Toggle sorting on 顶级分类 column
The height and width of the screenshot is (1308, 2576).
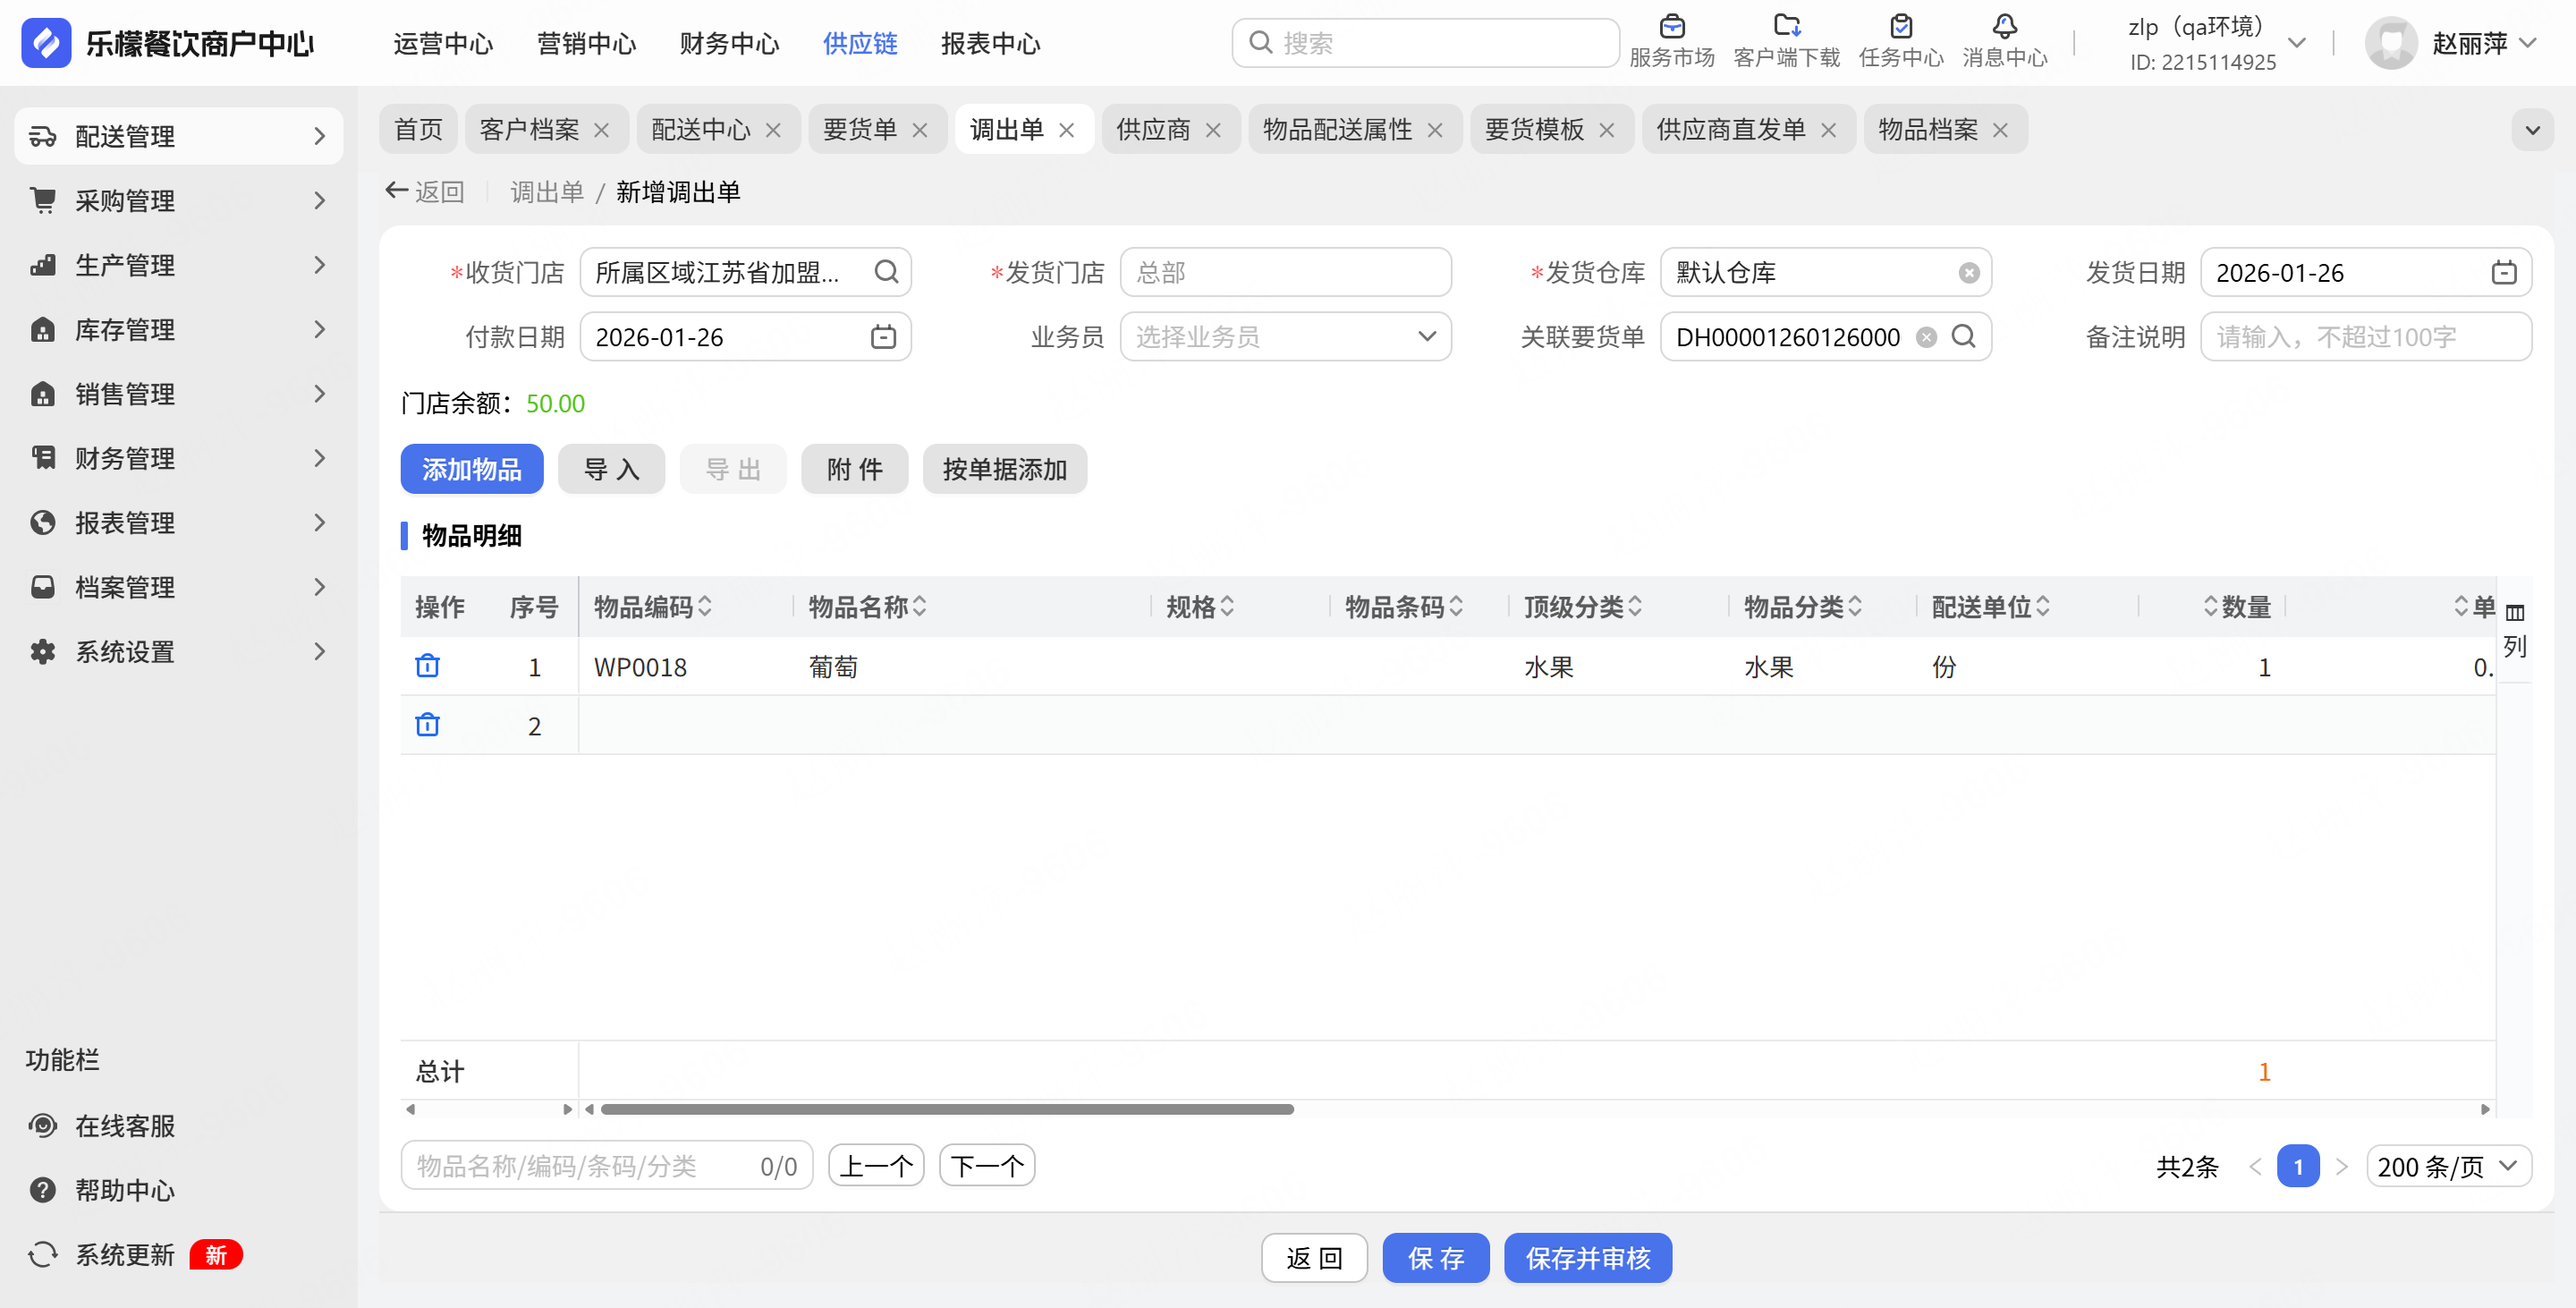(x=1635, y=607)
